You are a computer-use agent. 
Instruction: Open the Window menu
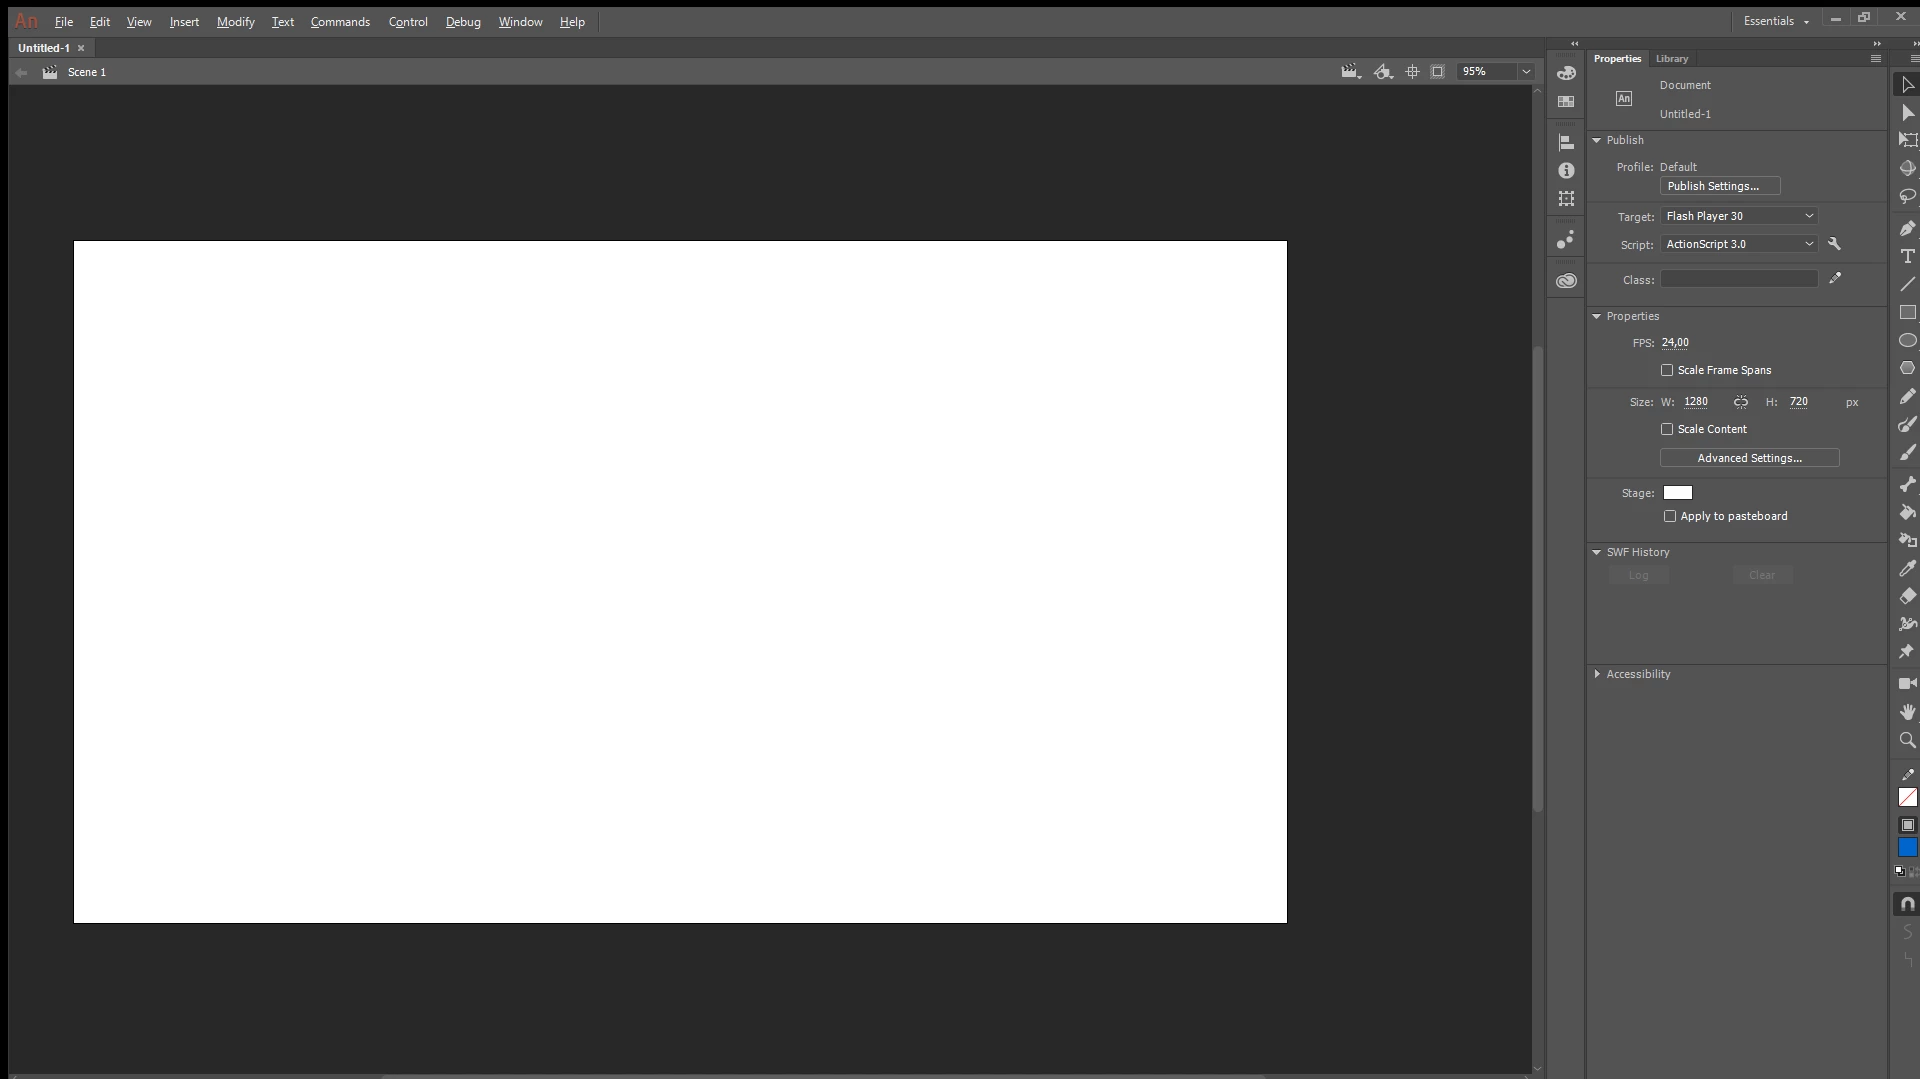(520, 22)
